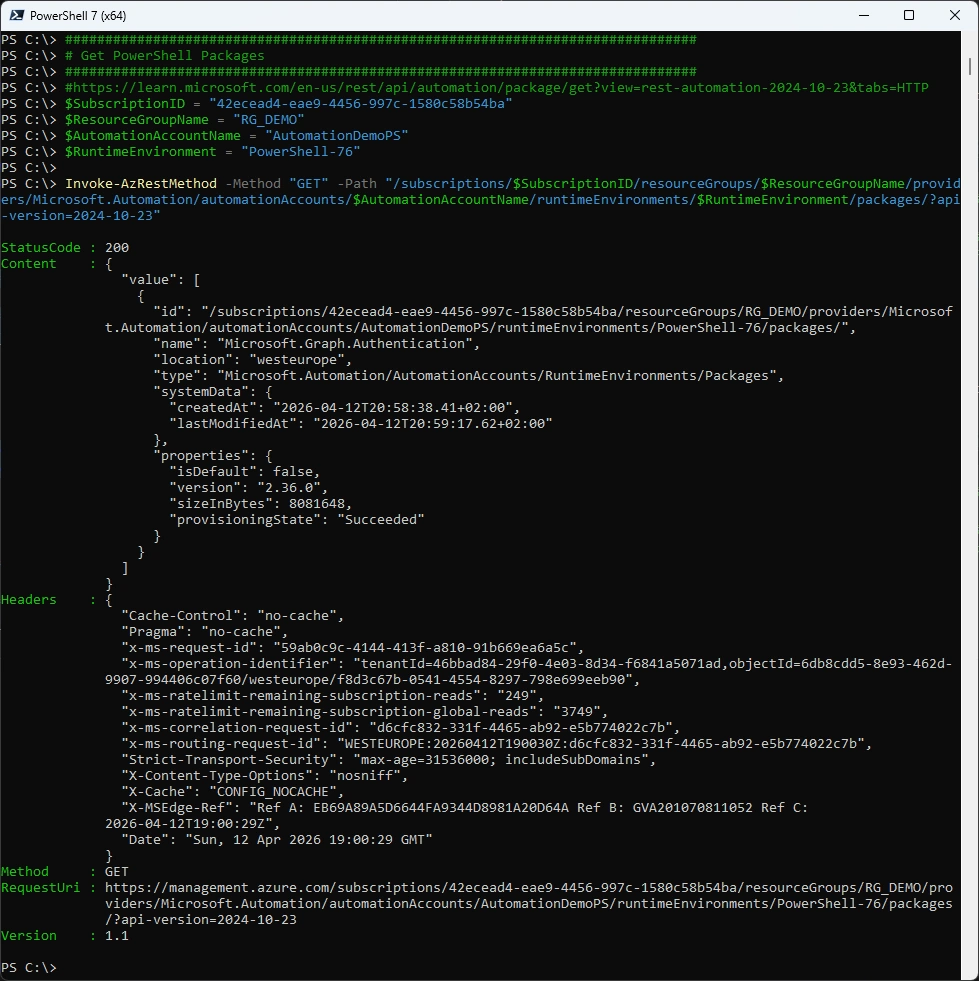The height and width of the screenshot is (981, 979).
Task: Minimize the PowerShell 7 window
Action: (863, 16)
